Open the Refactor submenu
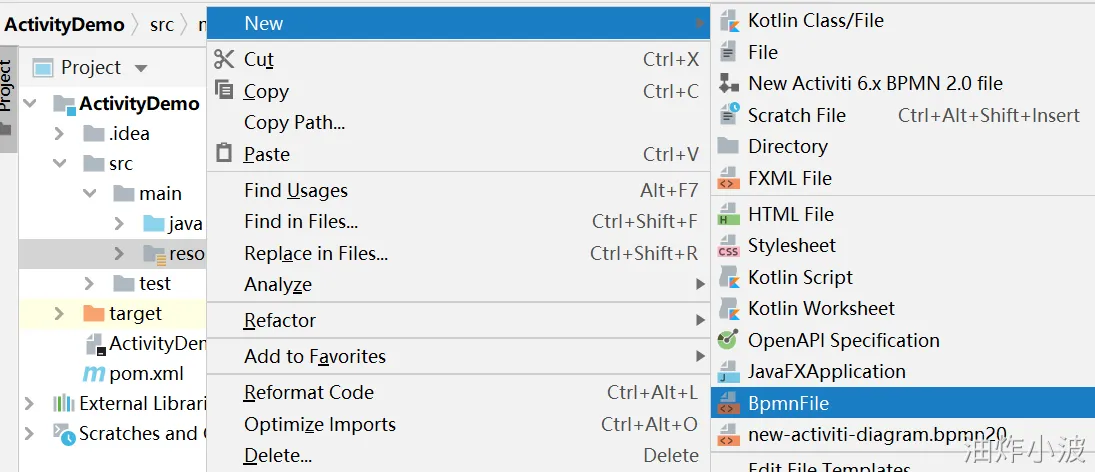Screen dimensions: 1095x472 pos(280,320)
